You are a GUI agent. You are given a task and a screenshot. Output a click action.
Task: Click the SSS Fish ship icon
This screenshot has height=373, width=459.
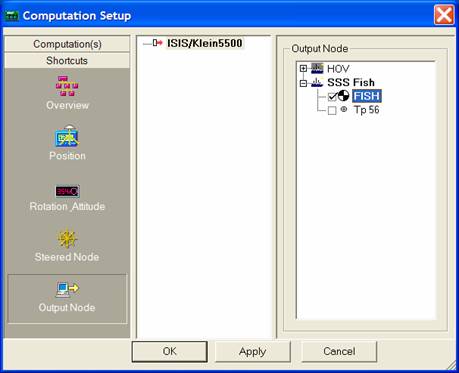point(317,82)
